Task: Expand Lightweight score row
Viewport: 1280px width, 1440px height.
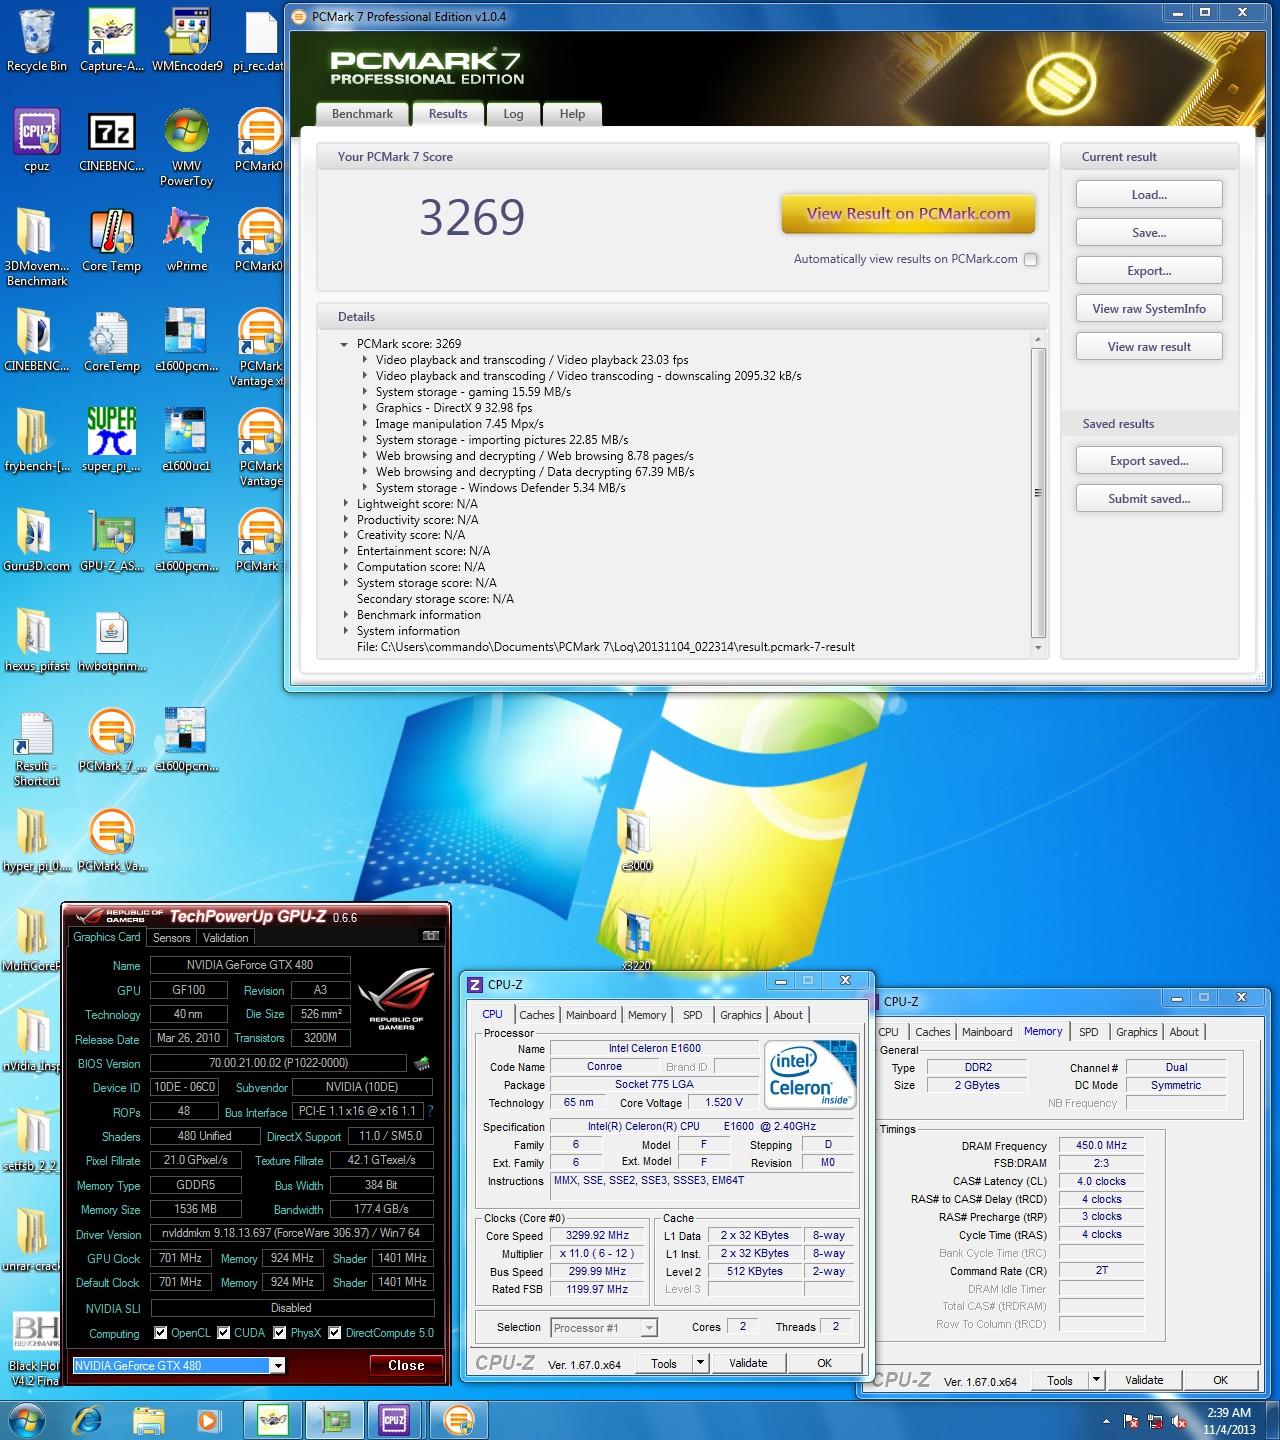Action: click(x=346, y=504)
